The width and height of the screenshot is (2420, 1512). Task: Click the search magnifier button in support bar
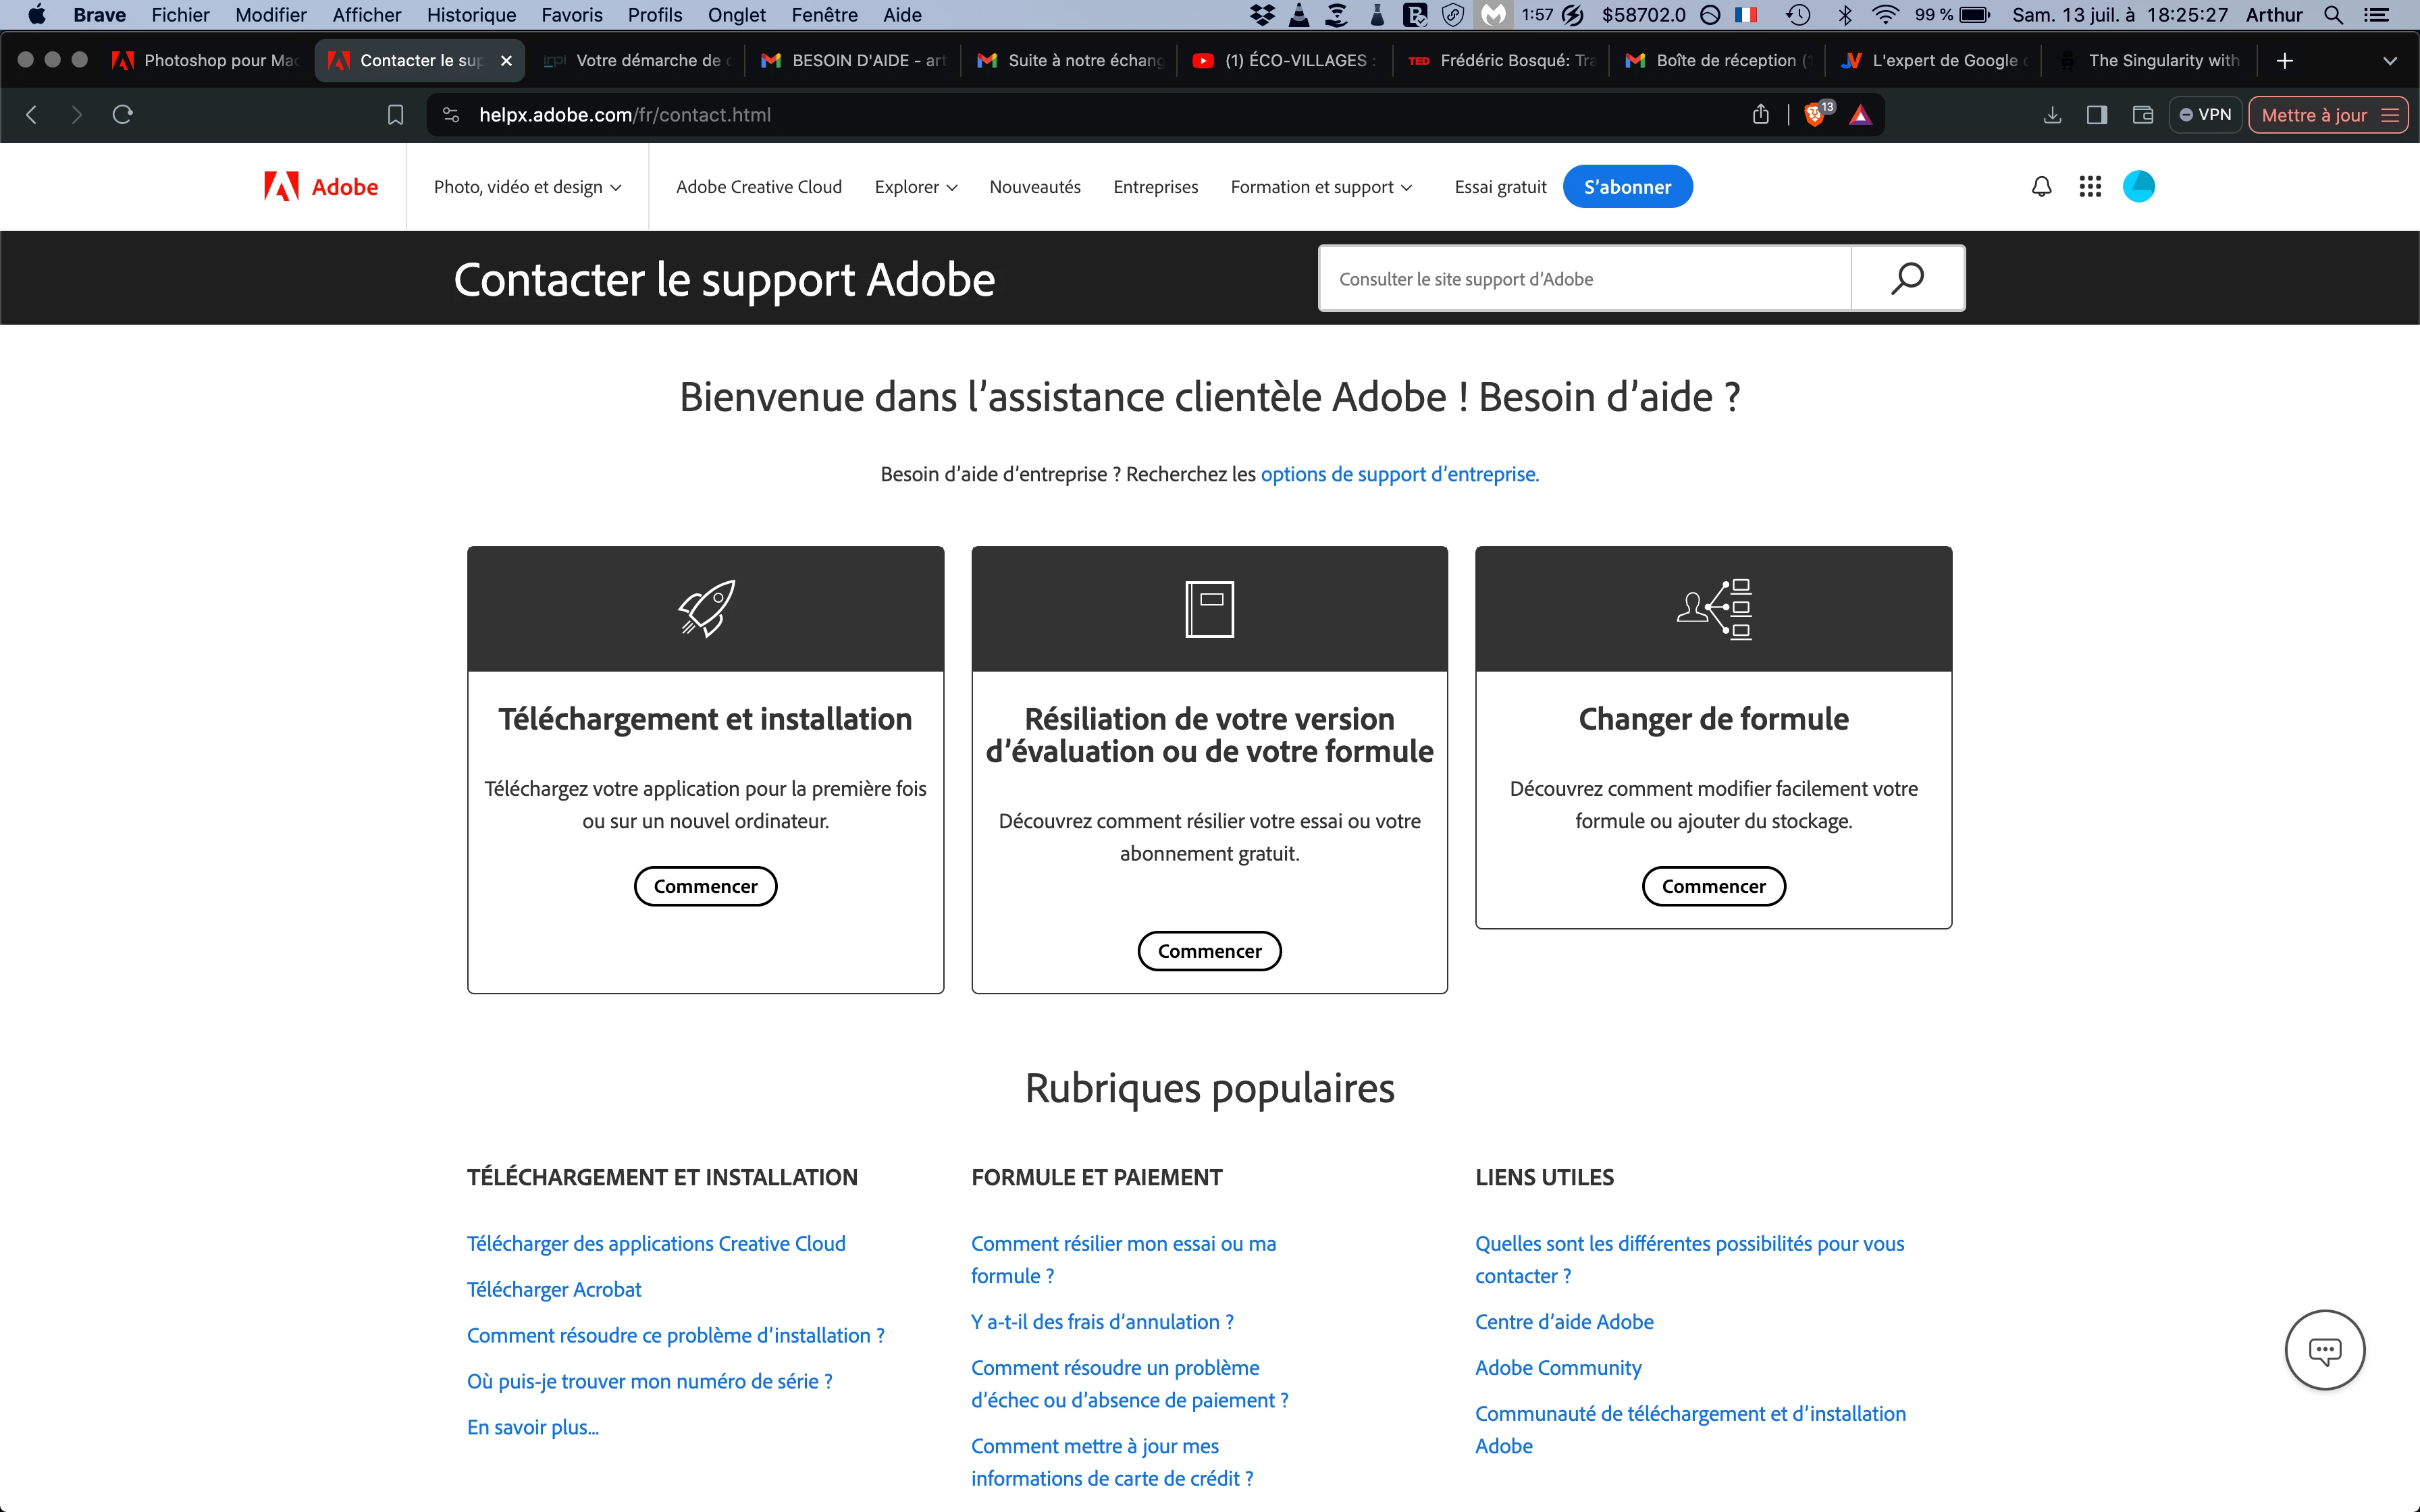[1907, 279]
